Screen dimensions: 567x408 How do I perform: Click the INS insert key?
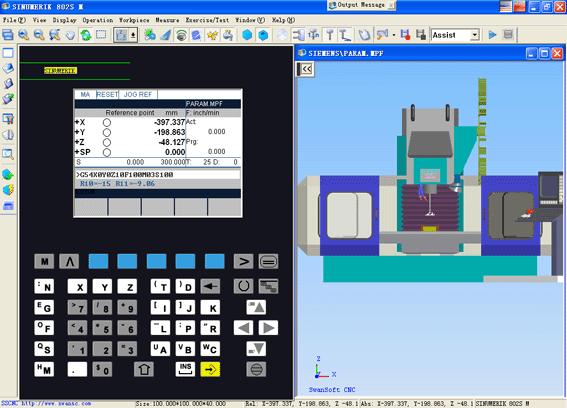[x=185, y=369]
